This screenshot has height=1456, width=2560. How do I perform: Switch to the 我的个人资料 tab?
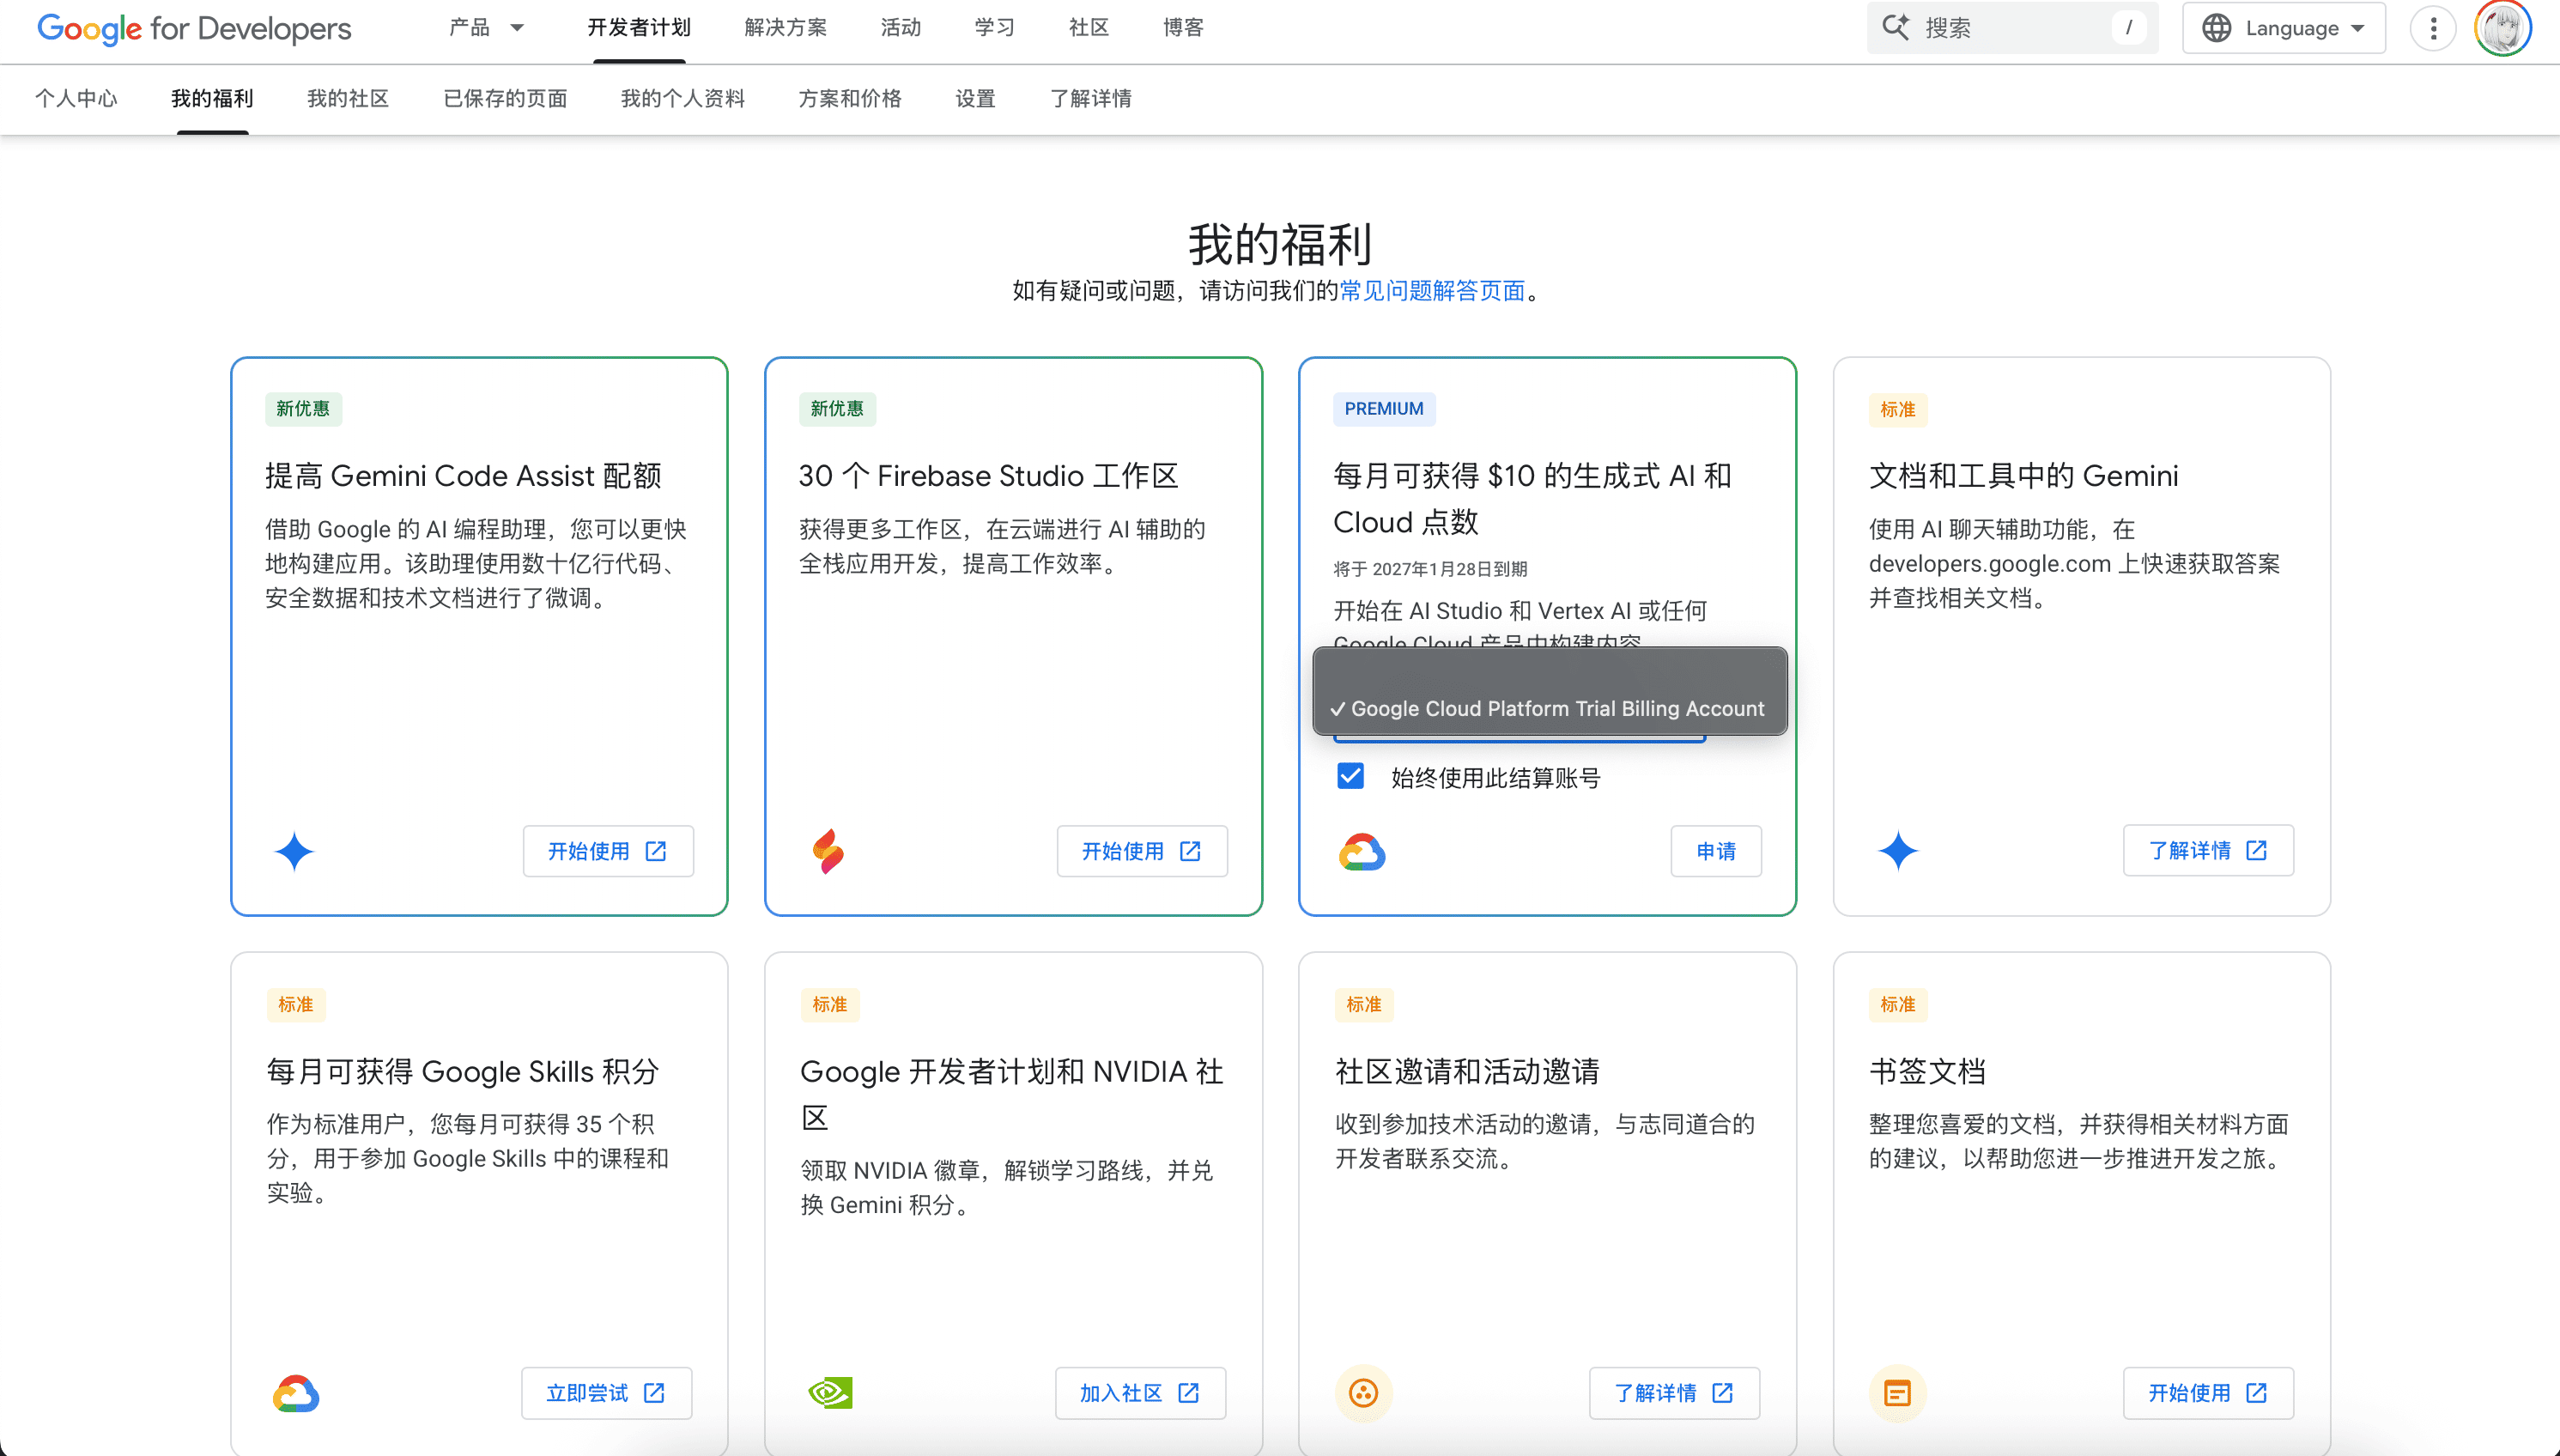(683, 99)
